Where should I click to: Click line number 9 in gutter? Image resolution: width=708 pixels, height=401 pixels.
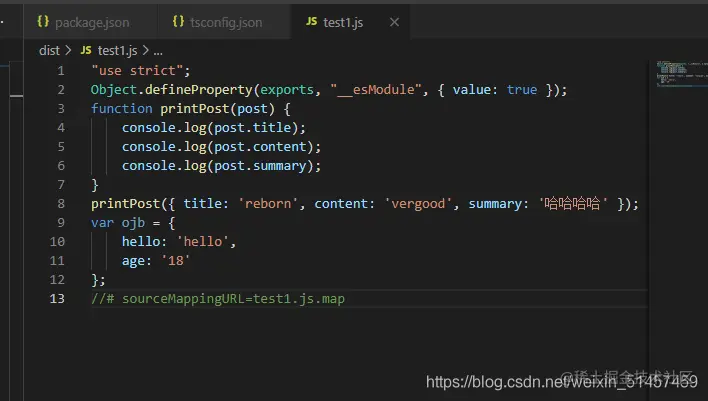[61, 223]
